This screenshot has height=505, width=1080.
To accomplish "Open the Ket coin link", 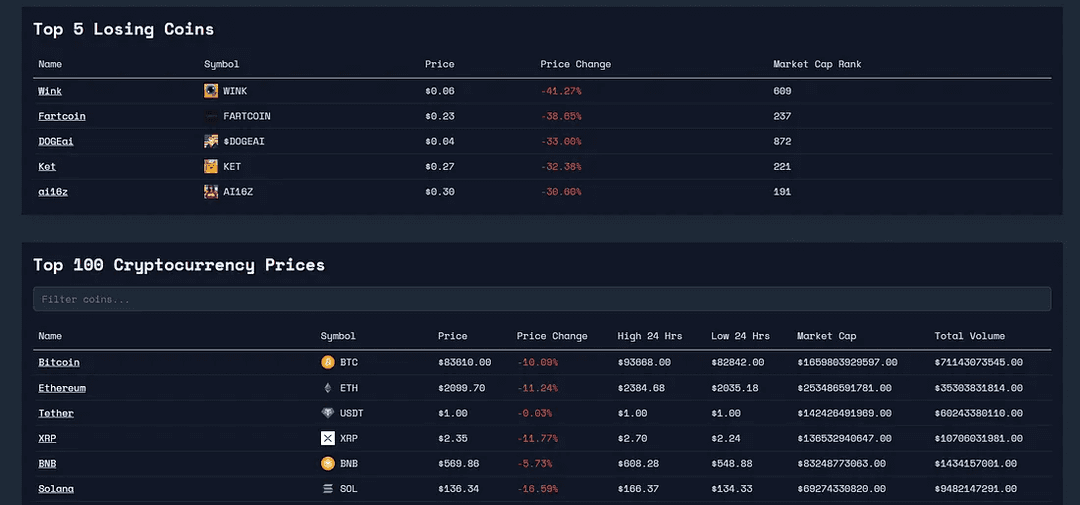I will point(47,167).
